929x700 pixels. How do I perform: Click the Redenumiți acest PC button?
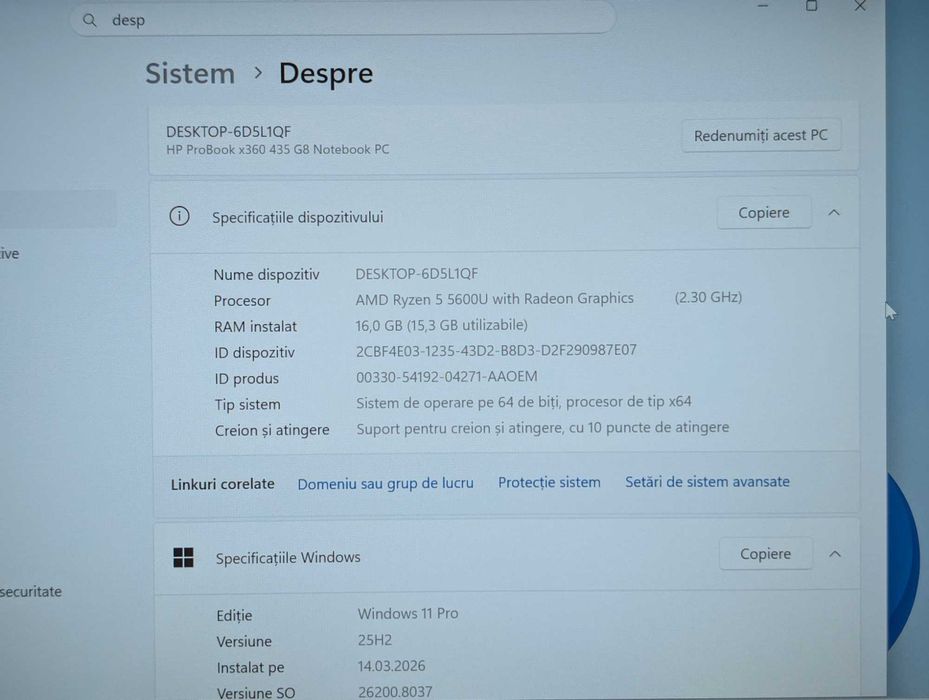coord(761,136)
